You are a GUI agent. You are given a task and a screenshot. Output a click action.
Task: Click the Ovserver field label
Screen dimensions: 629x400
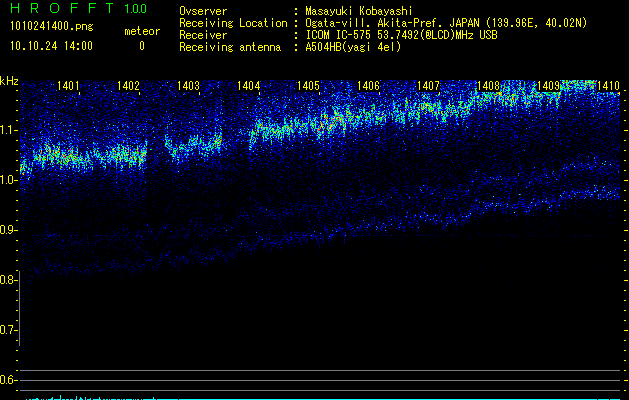[203, 11]
